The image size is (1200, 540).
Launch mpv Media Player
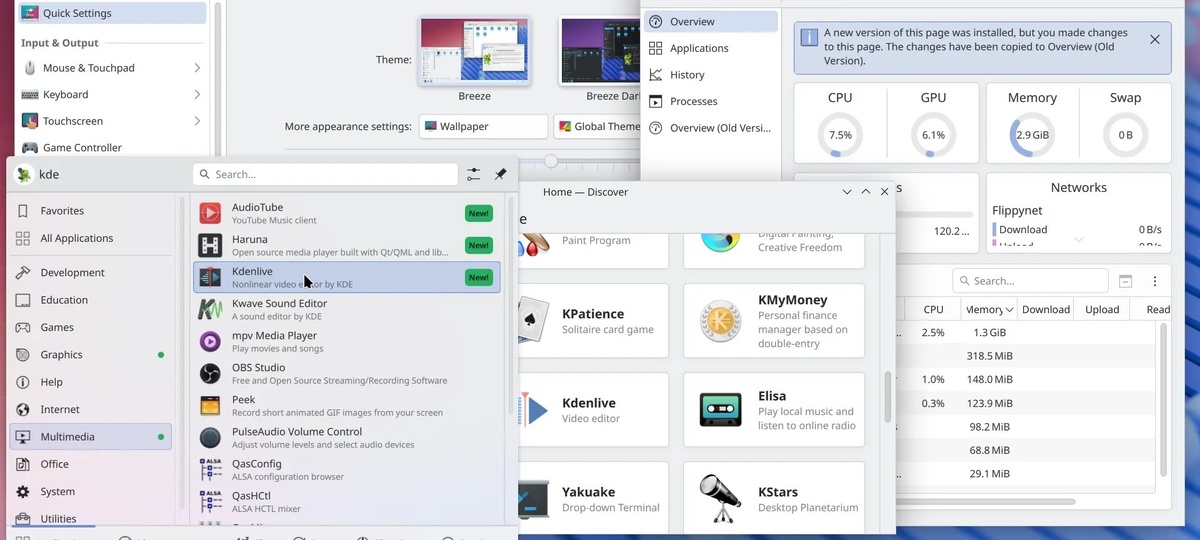click(346, 341)
